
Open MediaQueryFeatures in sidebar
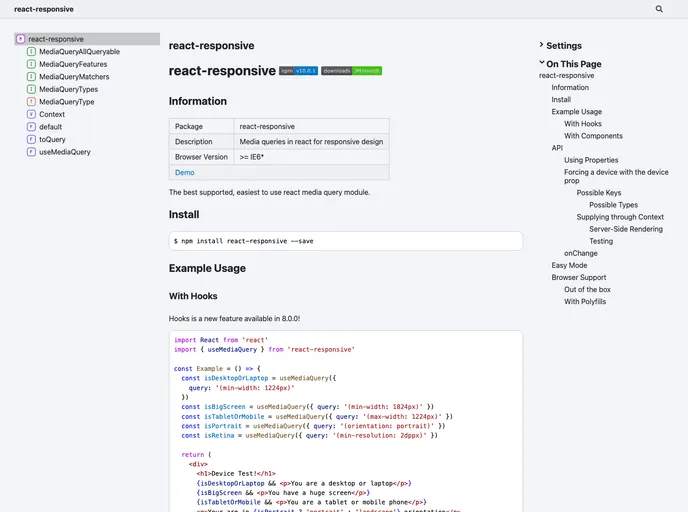pyautogui.click(x=73, y=64)
